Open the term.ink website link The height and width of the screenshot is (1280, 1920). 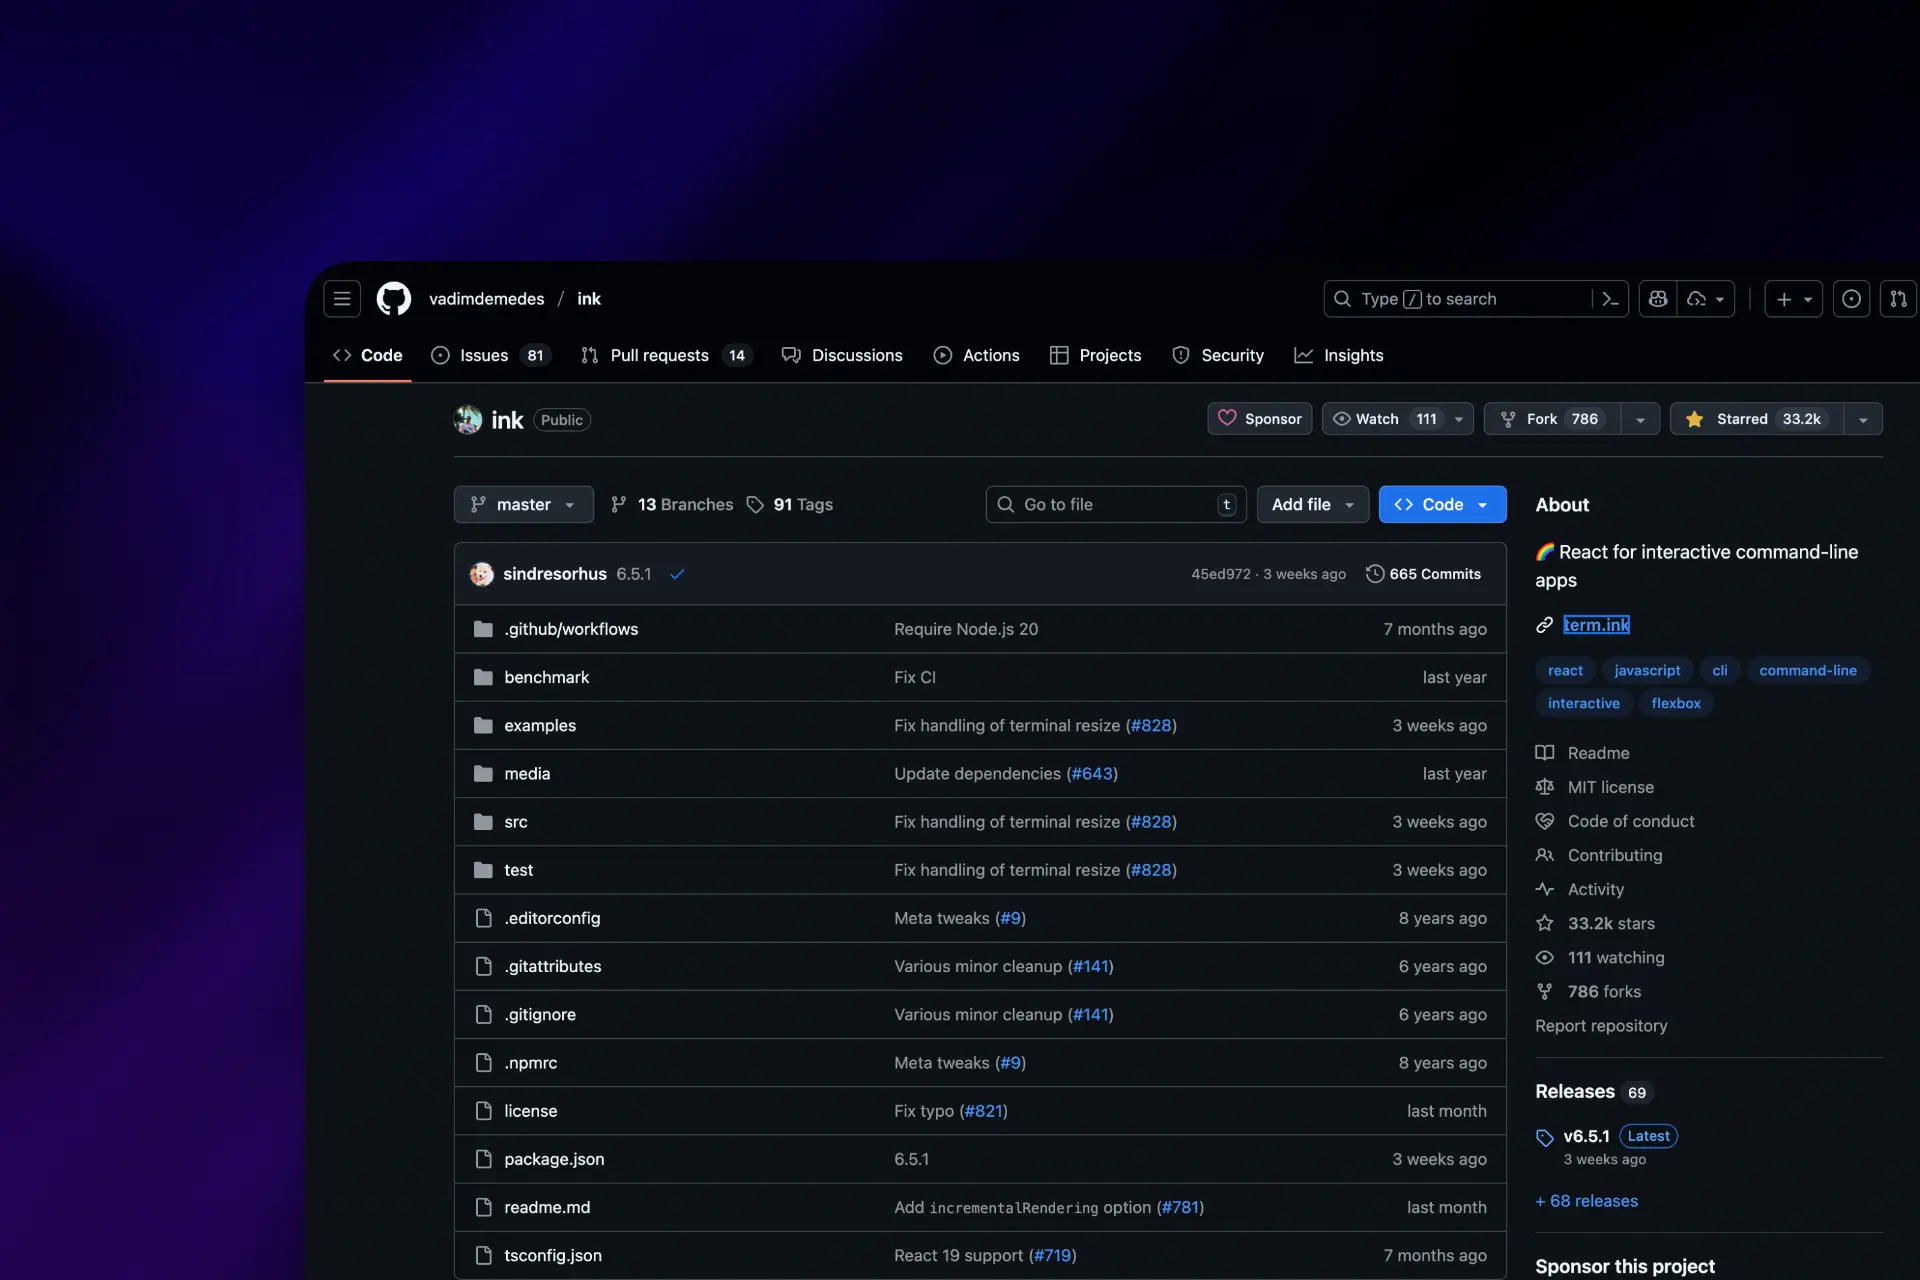pos(1597,625)
